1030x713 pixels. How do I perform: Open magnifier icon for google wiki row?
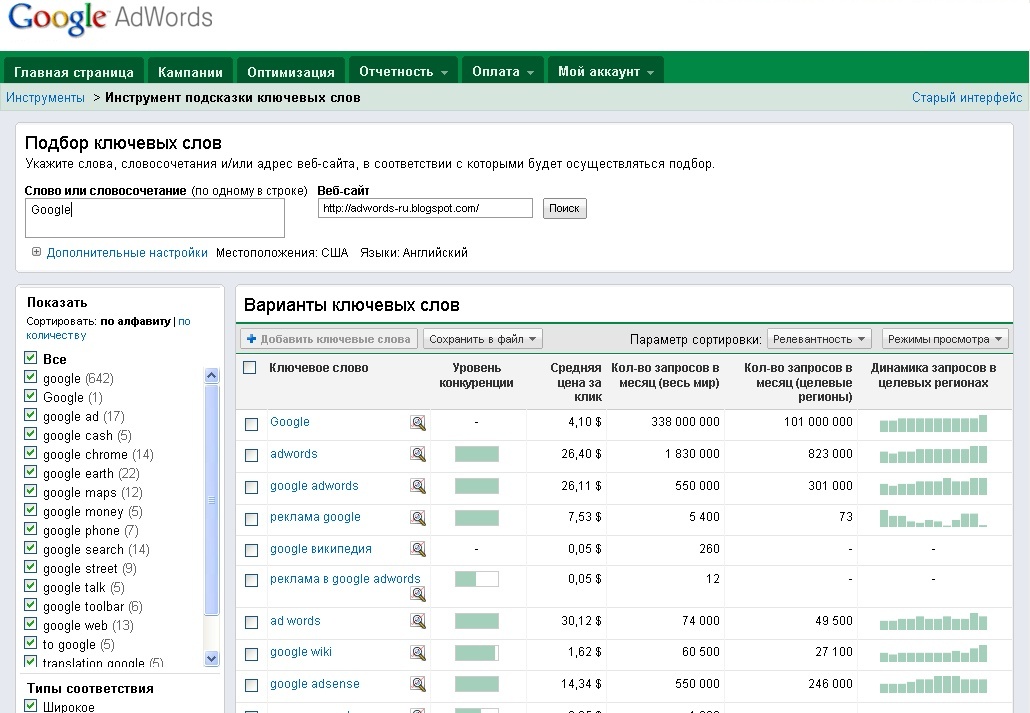tap(418, 653)
